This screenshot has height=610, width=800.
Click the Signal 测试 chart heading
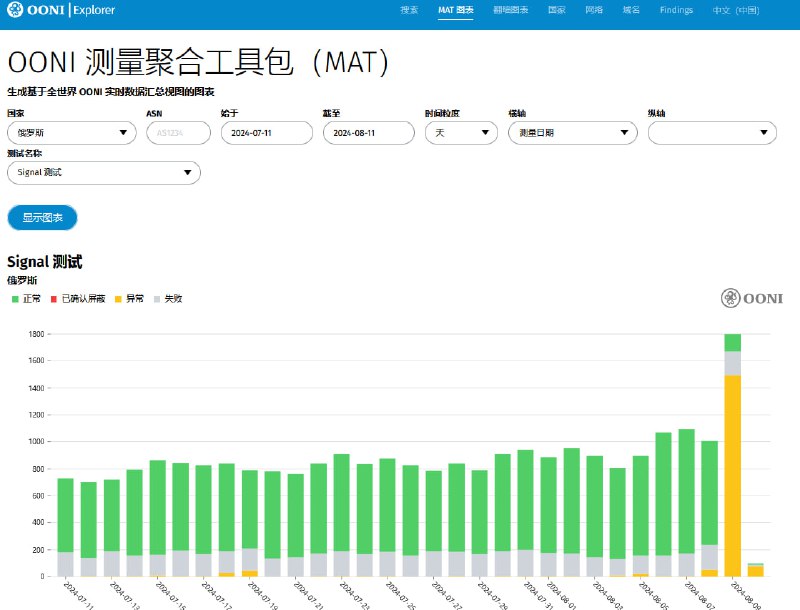click(x=44, y=262)
